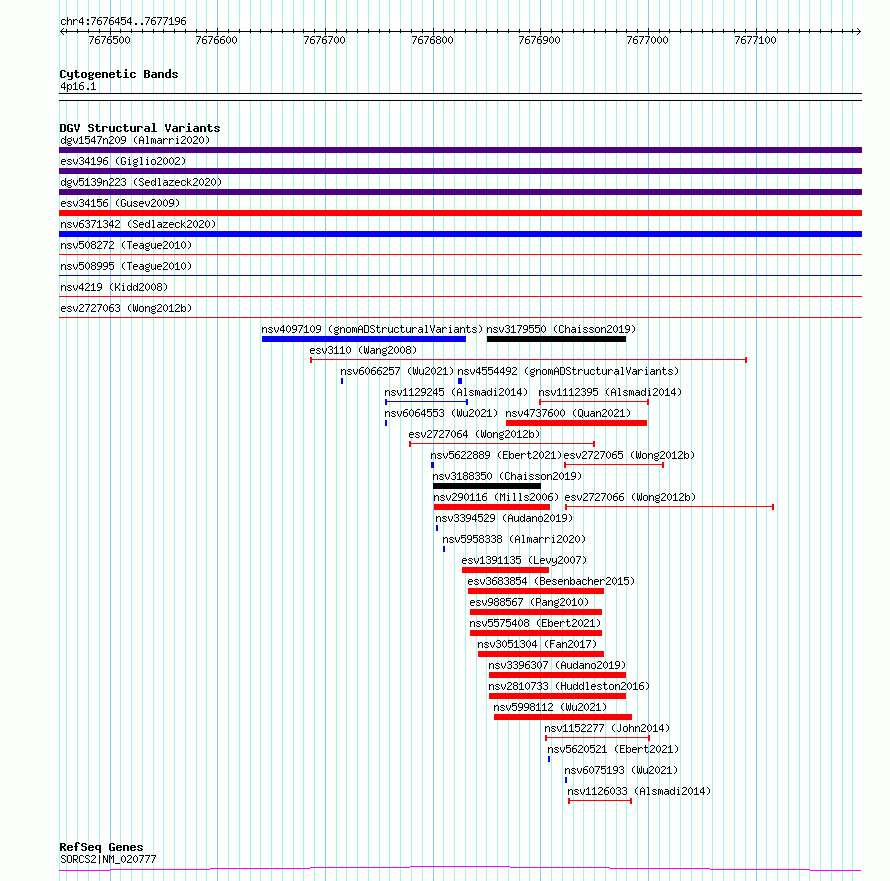The height and width of the screenshot is (881, 890).
Task: Click the 7676500 ruler position
Action: coord(110,40)
